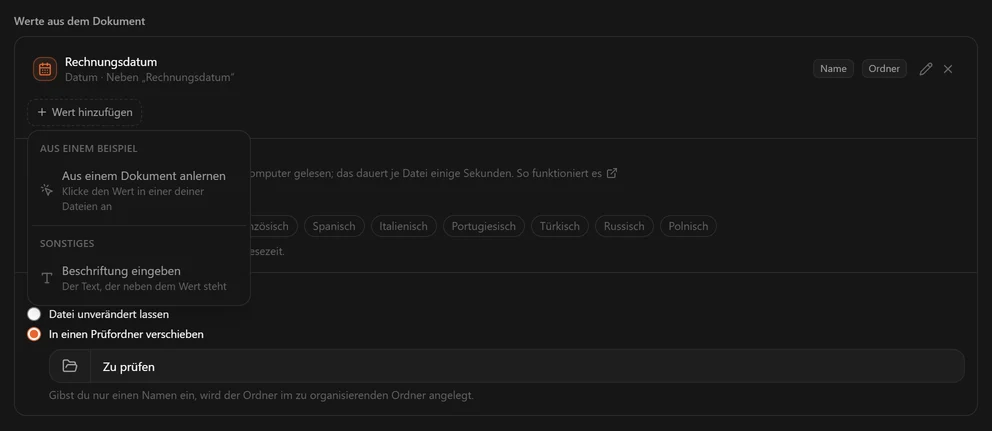
Task: Open the Wert hinzufügen dropdown button
Action: [x=85, y=112]
